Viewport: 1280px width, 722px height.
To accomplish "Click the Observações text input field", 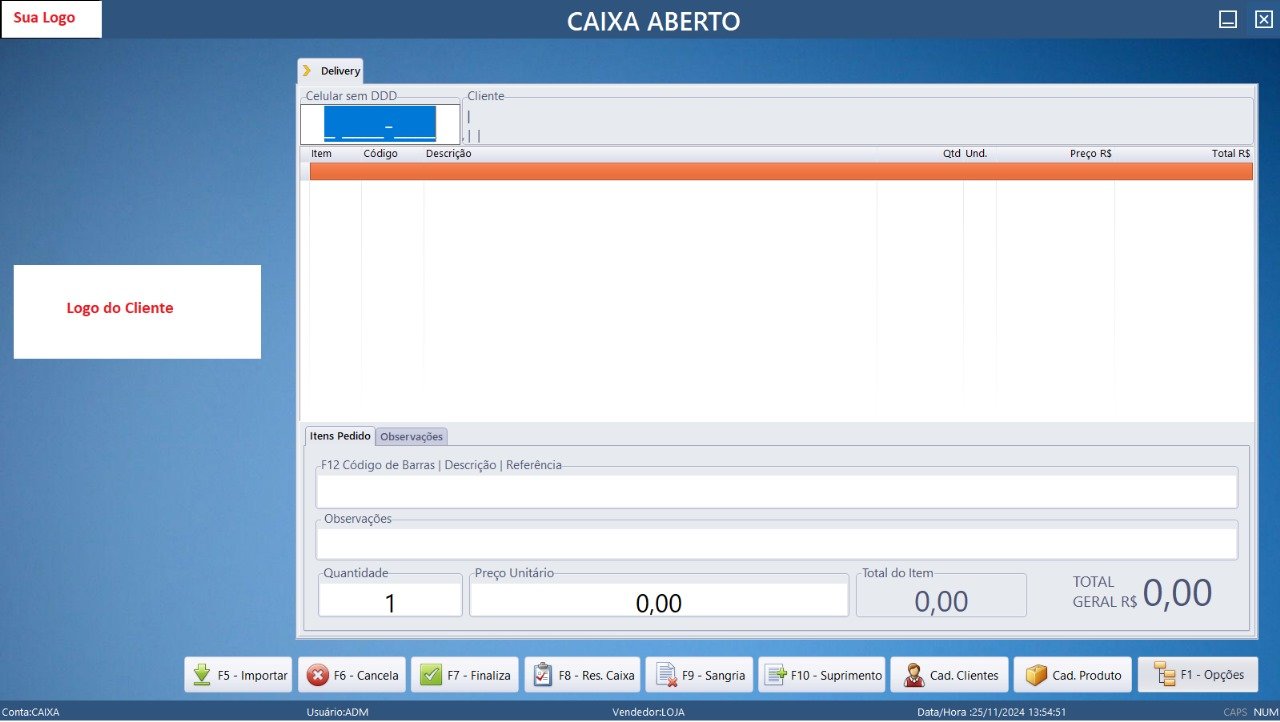I will tap(776, 543).
